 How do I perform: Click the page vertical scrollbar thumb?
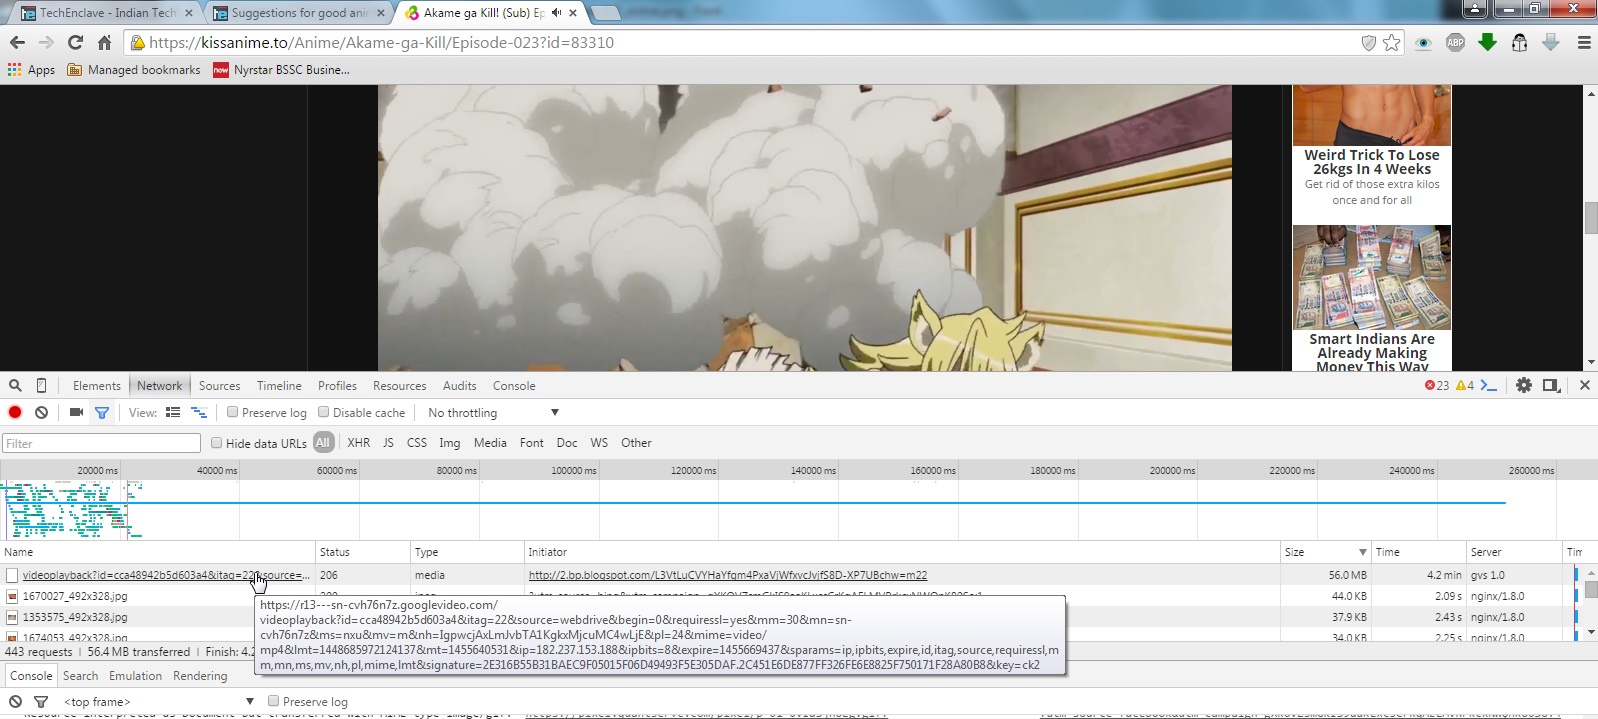pyautogui.click(x=1590, y=217)
